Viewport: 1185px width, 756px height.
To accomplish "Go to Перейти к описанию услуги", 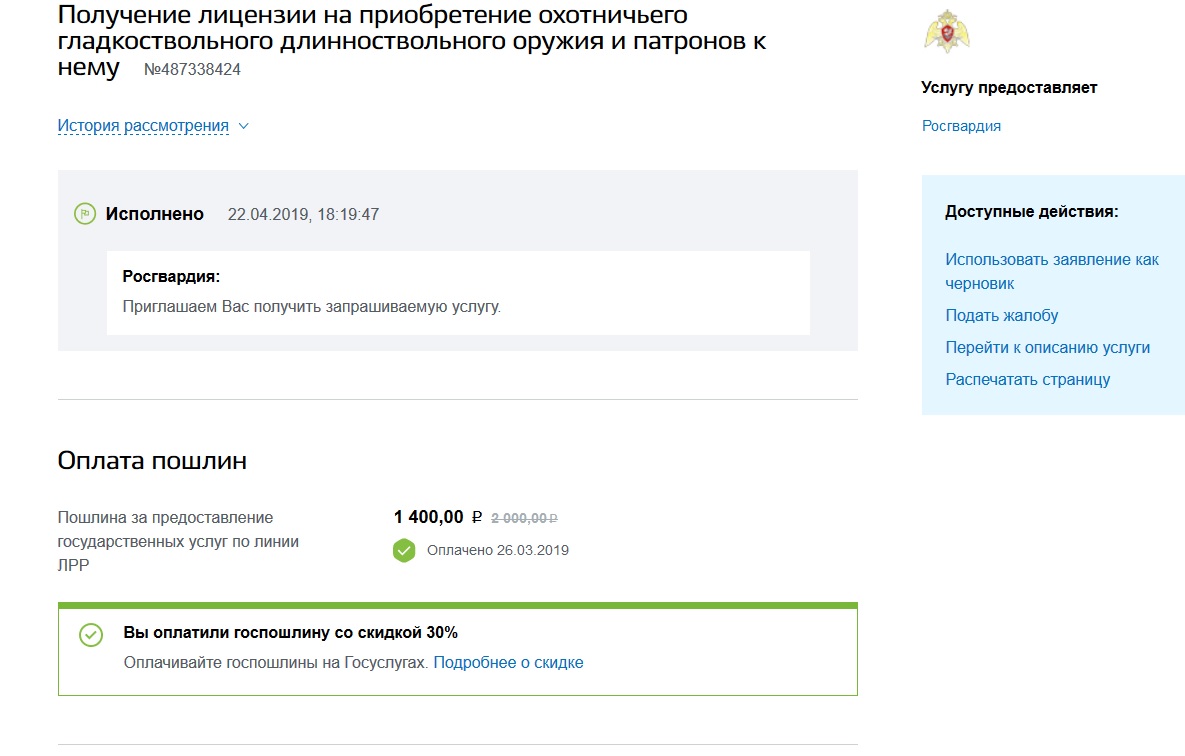I will (x=1047, y=348).
